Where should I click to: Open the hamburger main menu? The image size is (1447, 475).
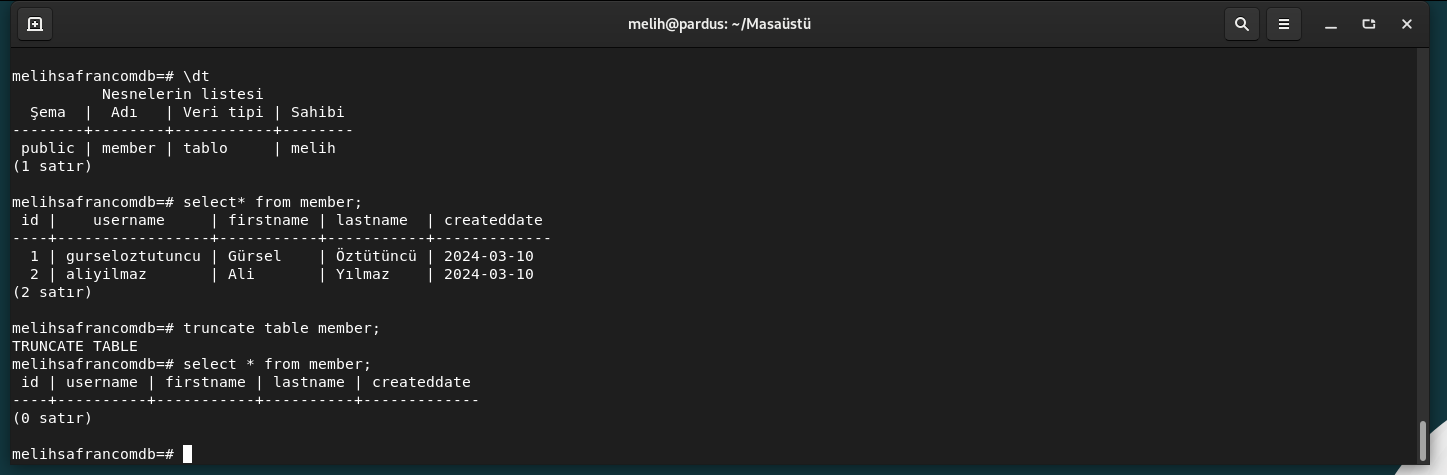tap(1284, 24)
